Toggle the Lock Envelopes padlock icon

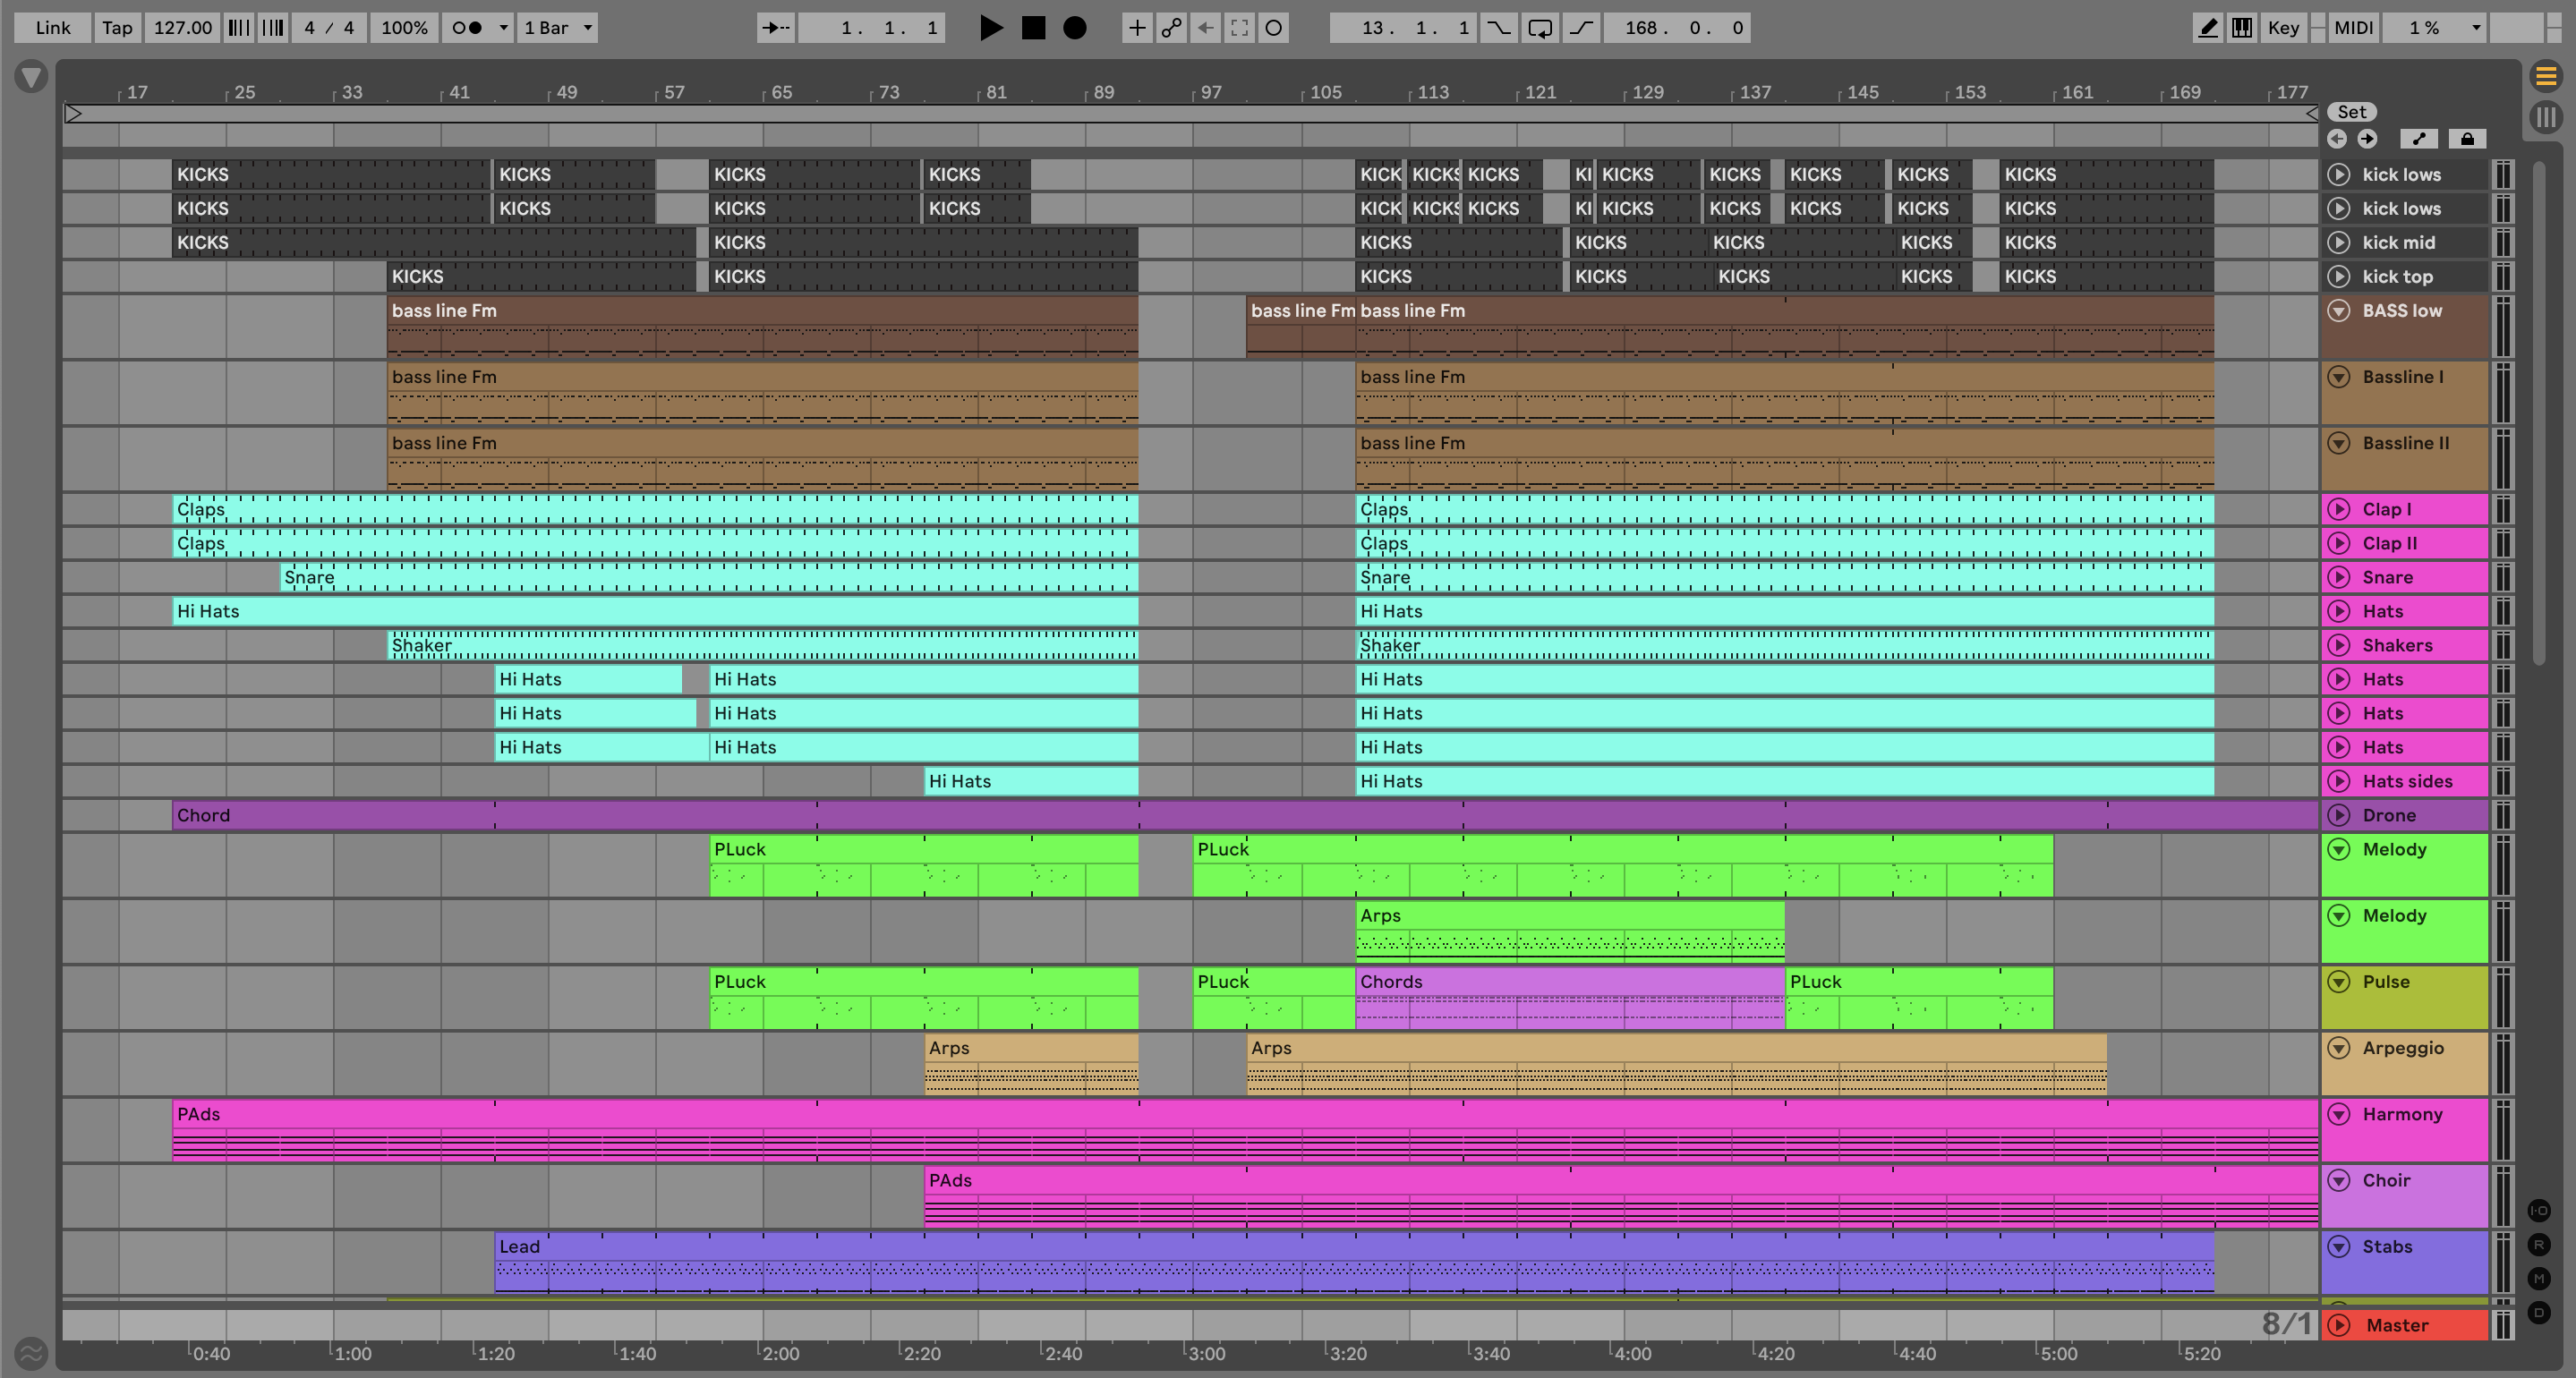click(x=2467, y=139)
